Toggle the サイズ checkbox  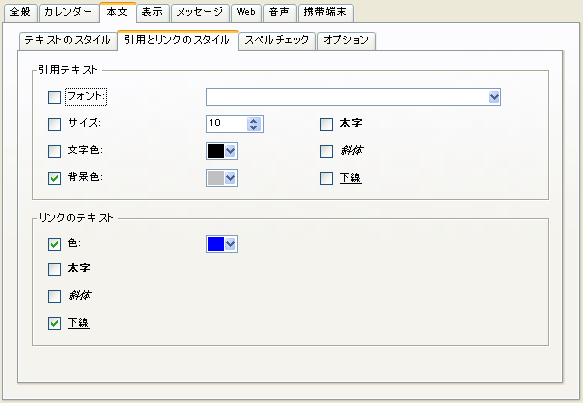(x=54, y=124)
